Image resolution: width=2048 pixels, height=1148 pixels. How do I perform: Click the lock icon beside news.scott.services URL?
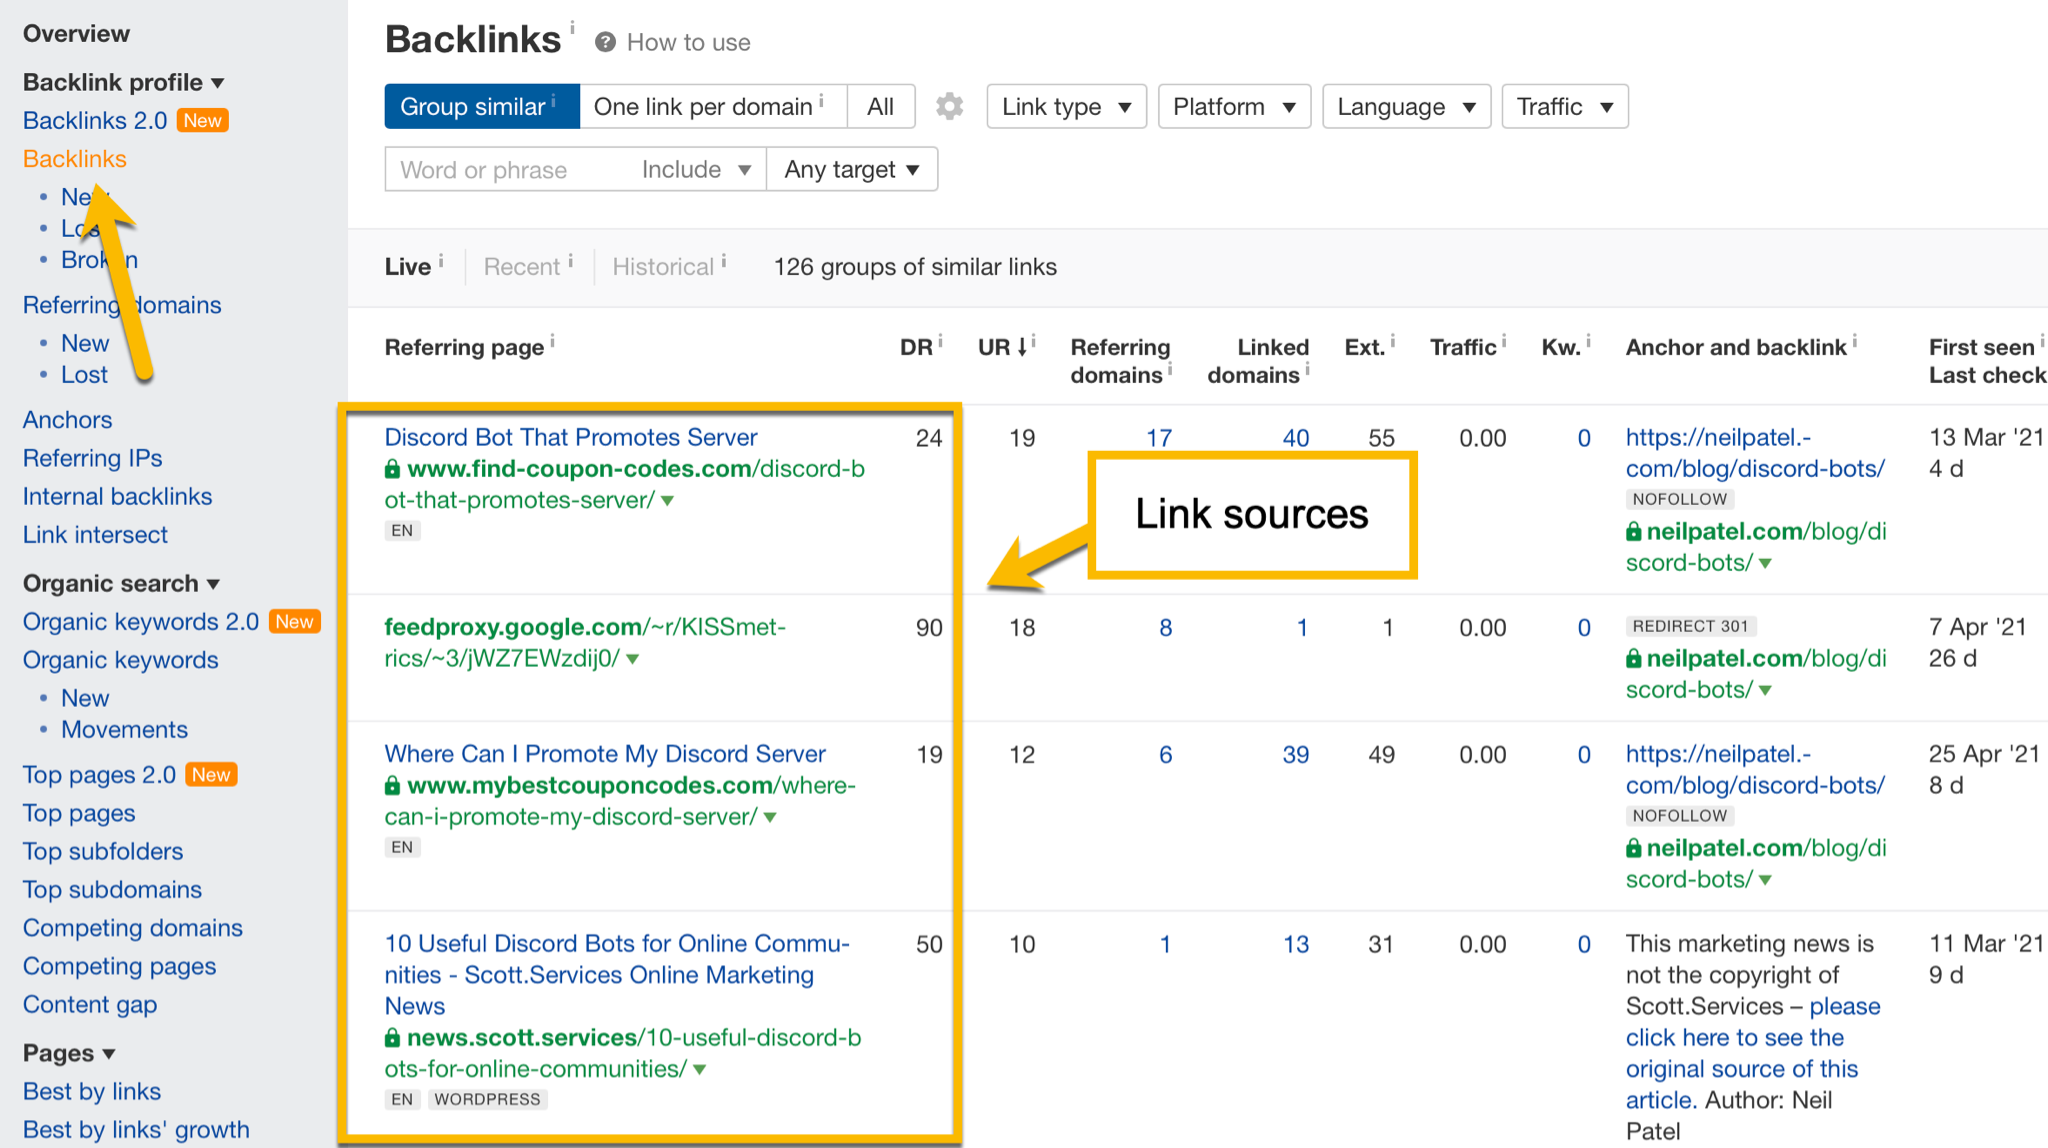pos(393,1038)
